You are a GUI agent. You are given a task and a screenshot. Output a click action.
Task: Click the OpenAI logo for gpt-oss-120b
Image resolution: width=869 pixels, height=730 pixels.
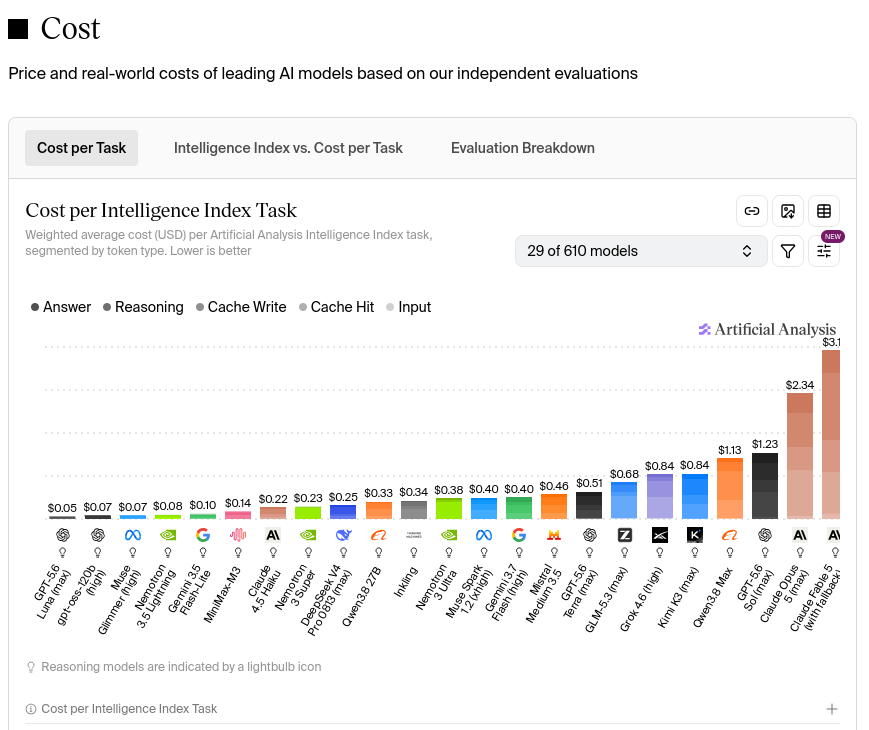pyautogui.click(x=98, y=535)
